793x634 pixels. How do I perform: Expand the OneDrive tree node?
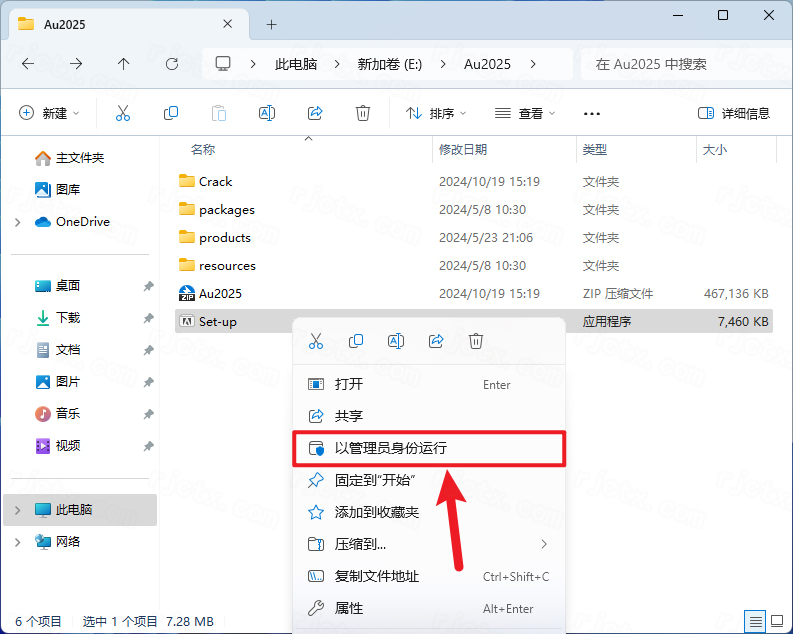click(18, 222)
